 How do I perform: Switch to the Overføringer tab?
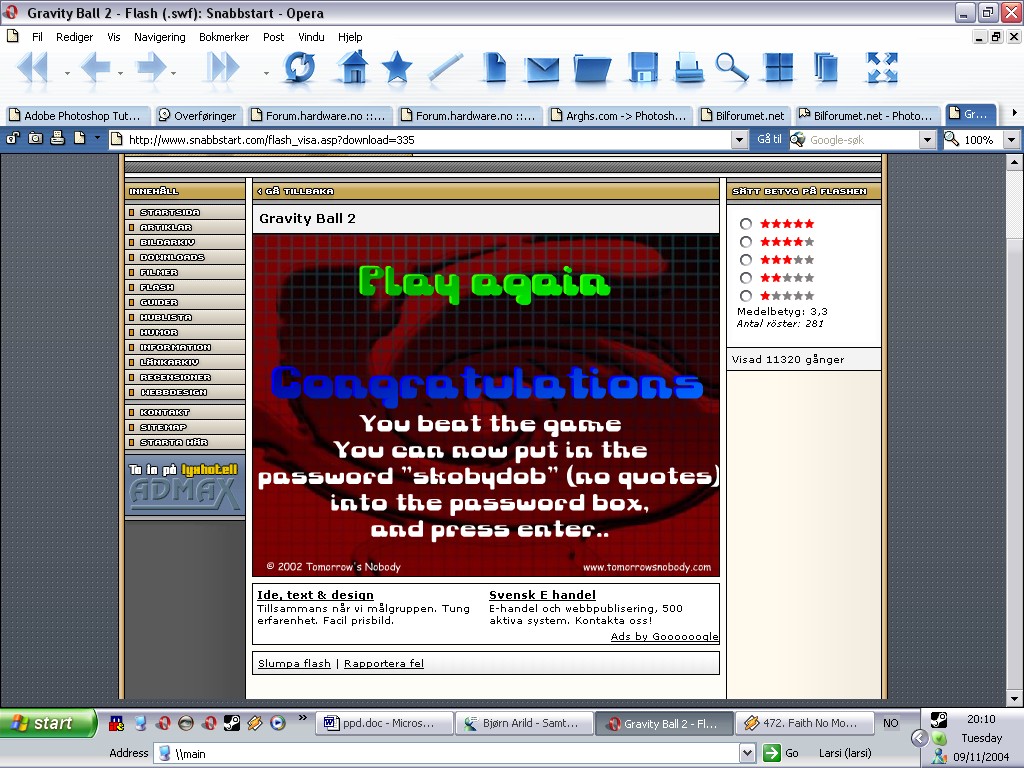199,116
